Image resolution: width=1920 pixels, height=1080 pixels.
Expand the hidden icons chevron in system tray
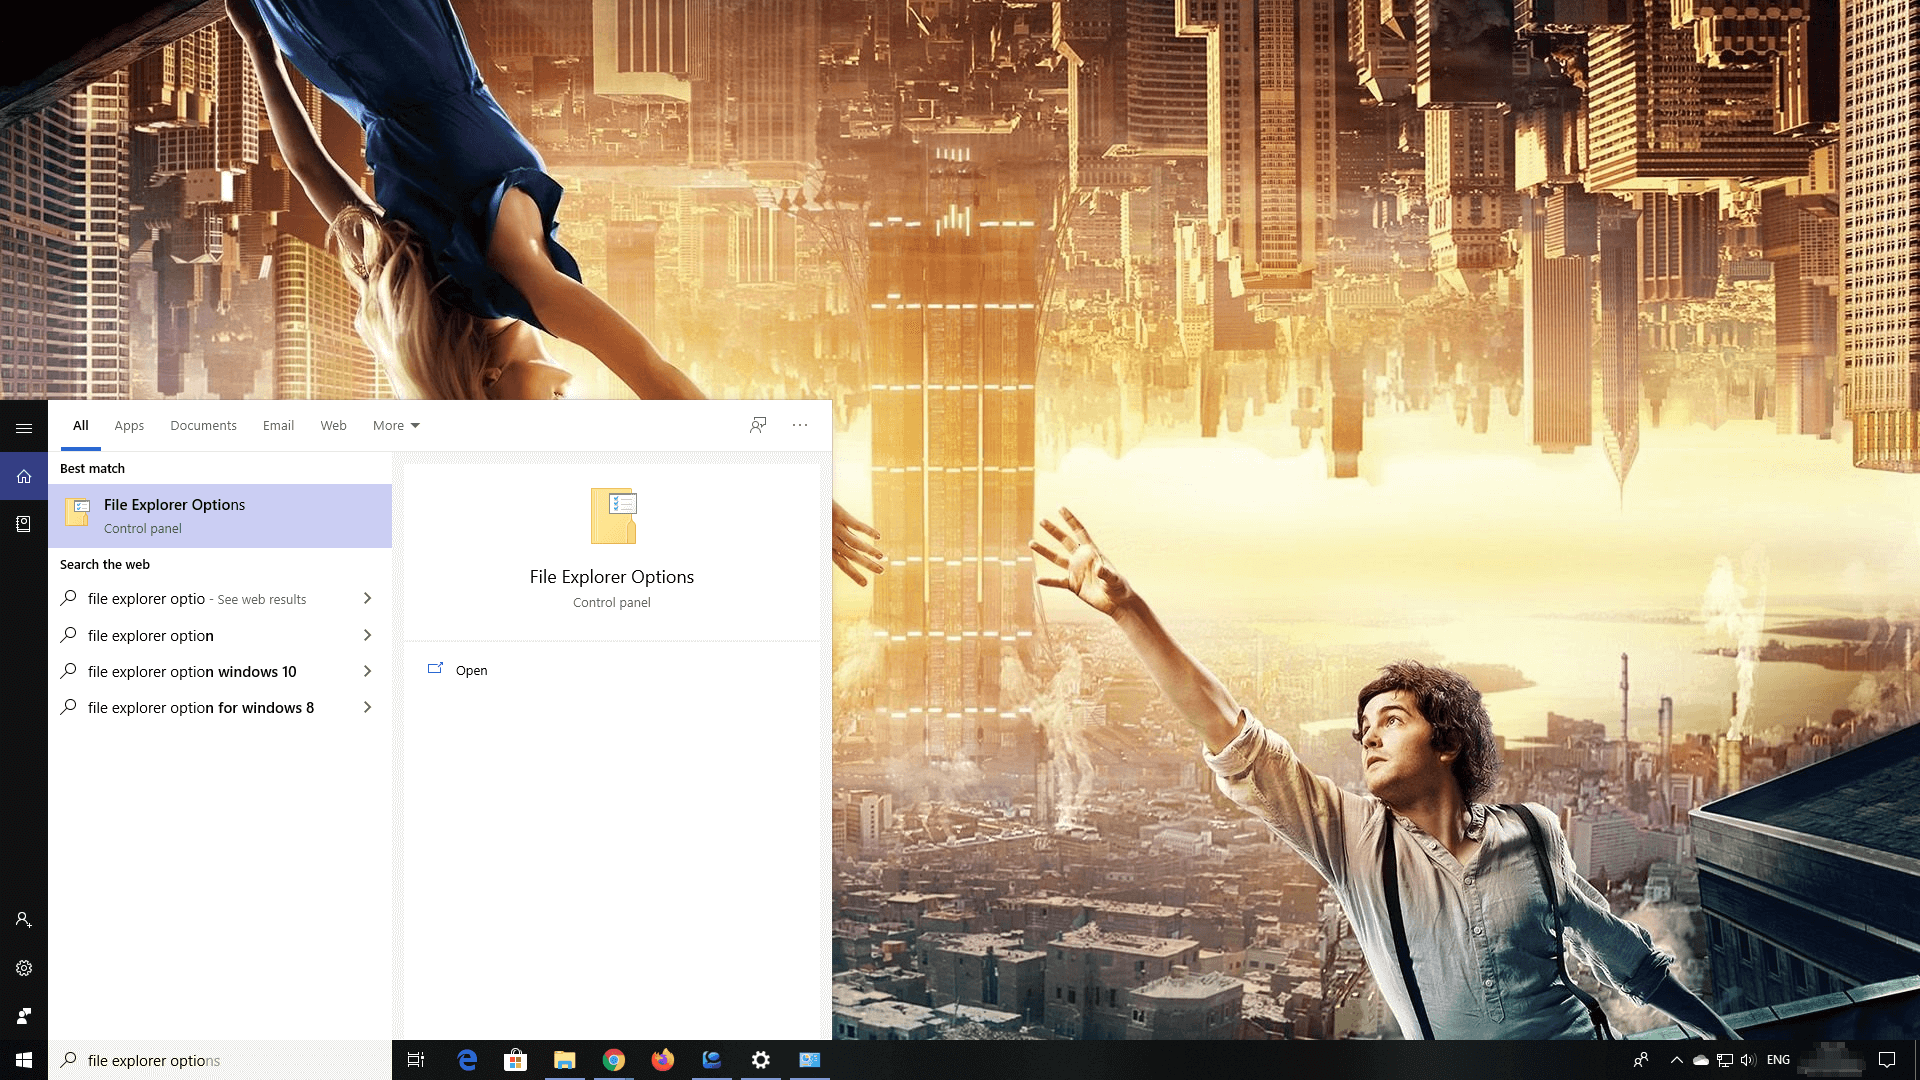[x=1676, y=1060]
